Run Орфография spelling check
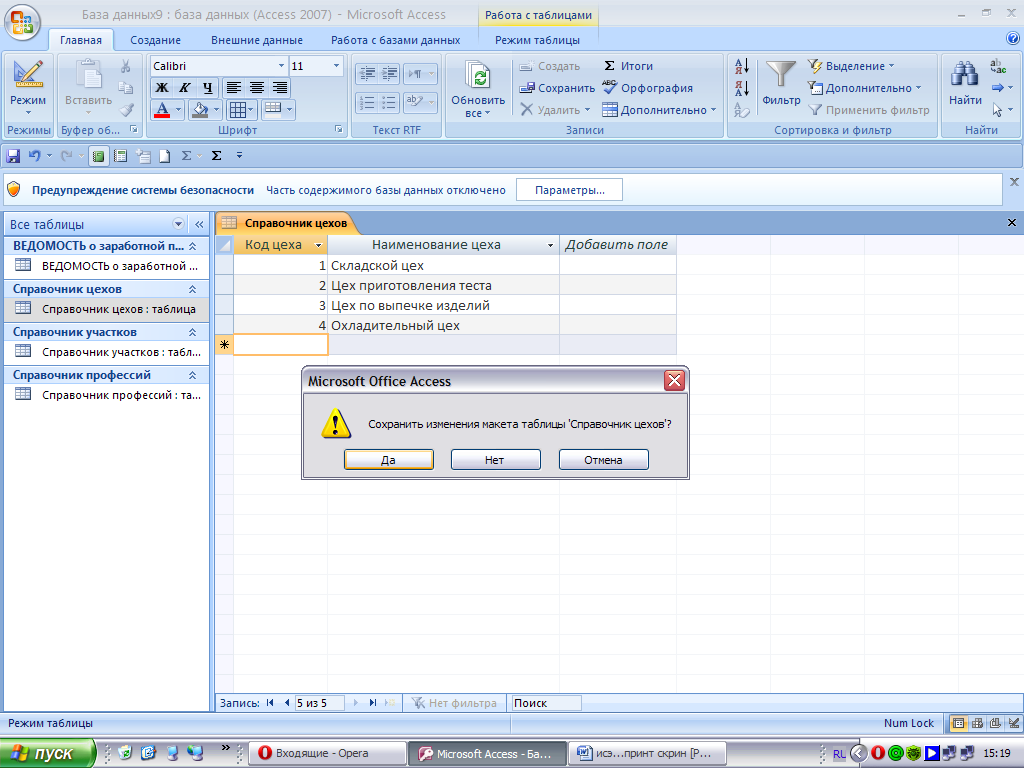The width and height of the screenshot is (1024, 768). (647, 88)
